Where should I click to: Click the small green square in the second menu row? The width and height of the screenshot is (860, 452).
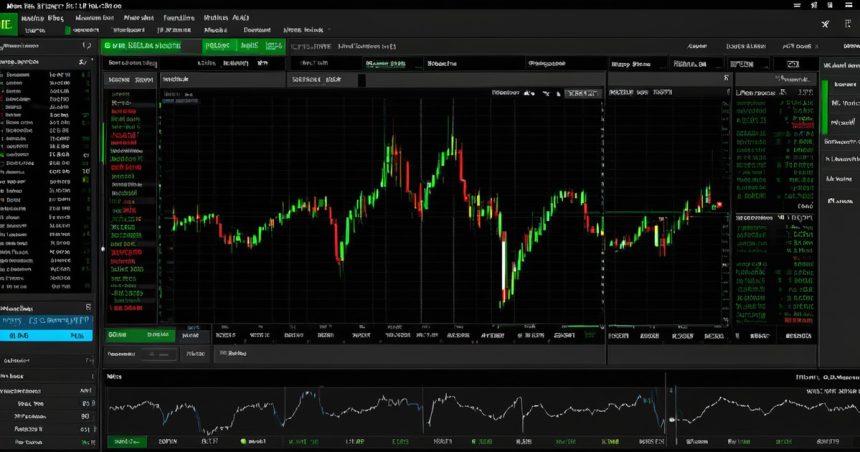[68, 30]
